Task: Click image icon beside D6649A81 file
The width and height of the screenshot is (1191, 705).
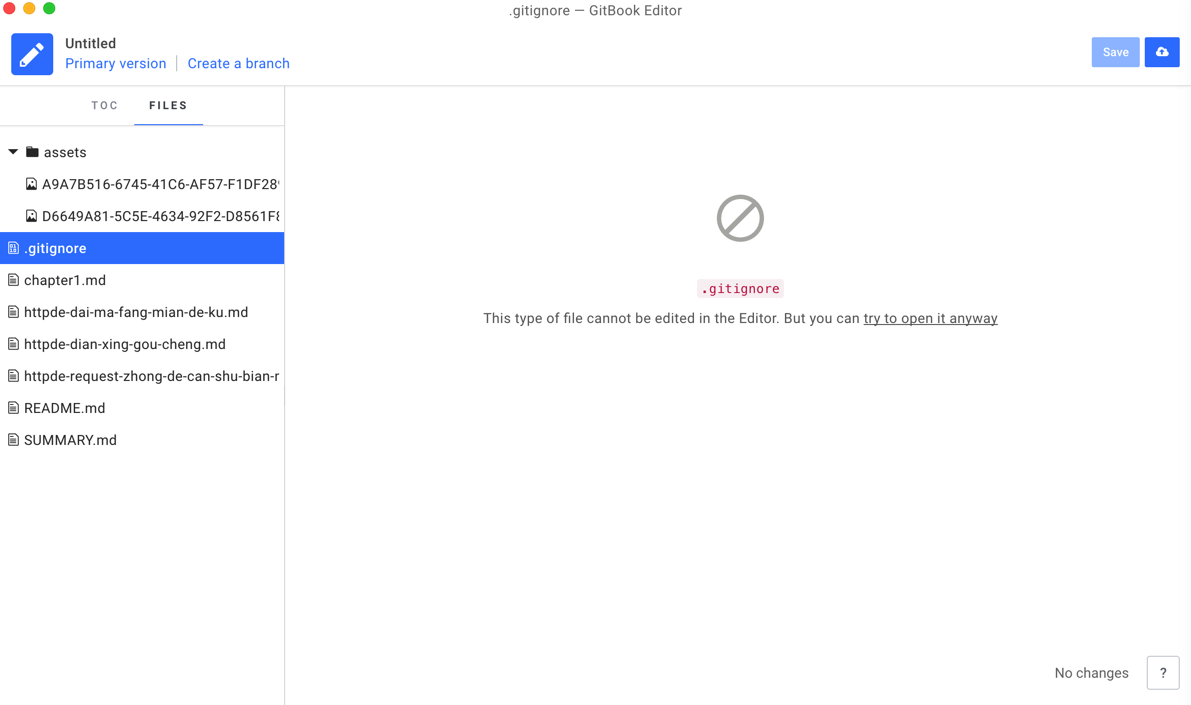Action: click(31, 216)
